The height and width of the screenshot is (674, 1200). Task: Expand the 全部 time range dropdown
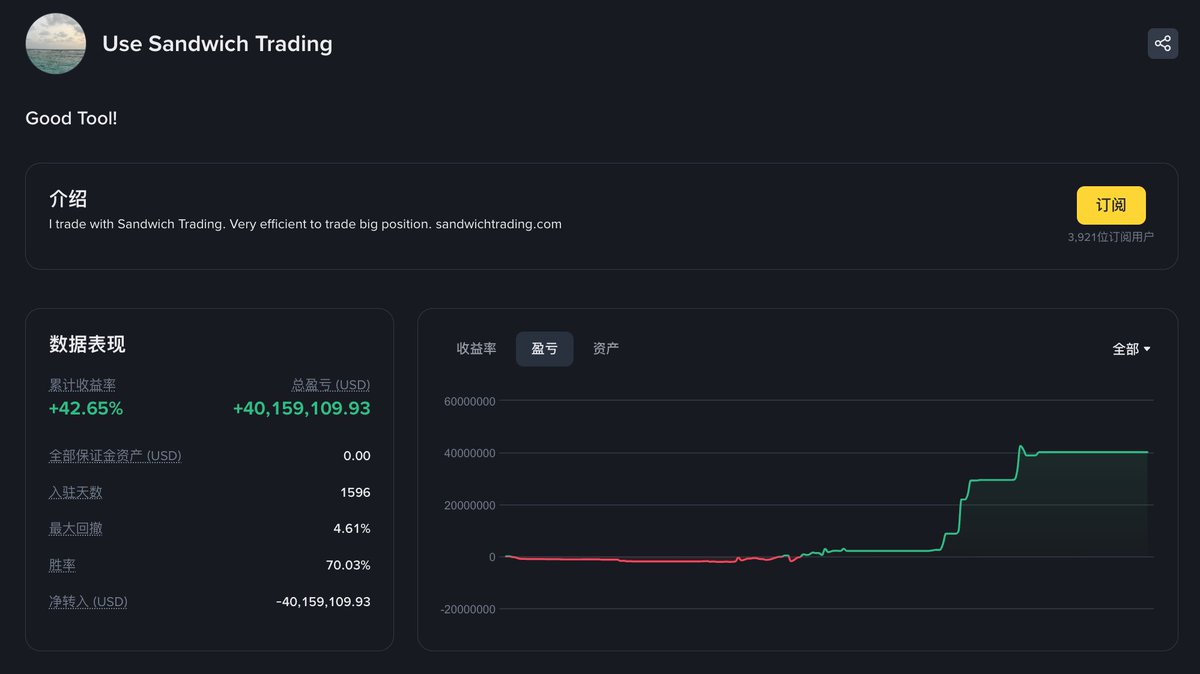[x=1131, y=349]
